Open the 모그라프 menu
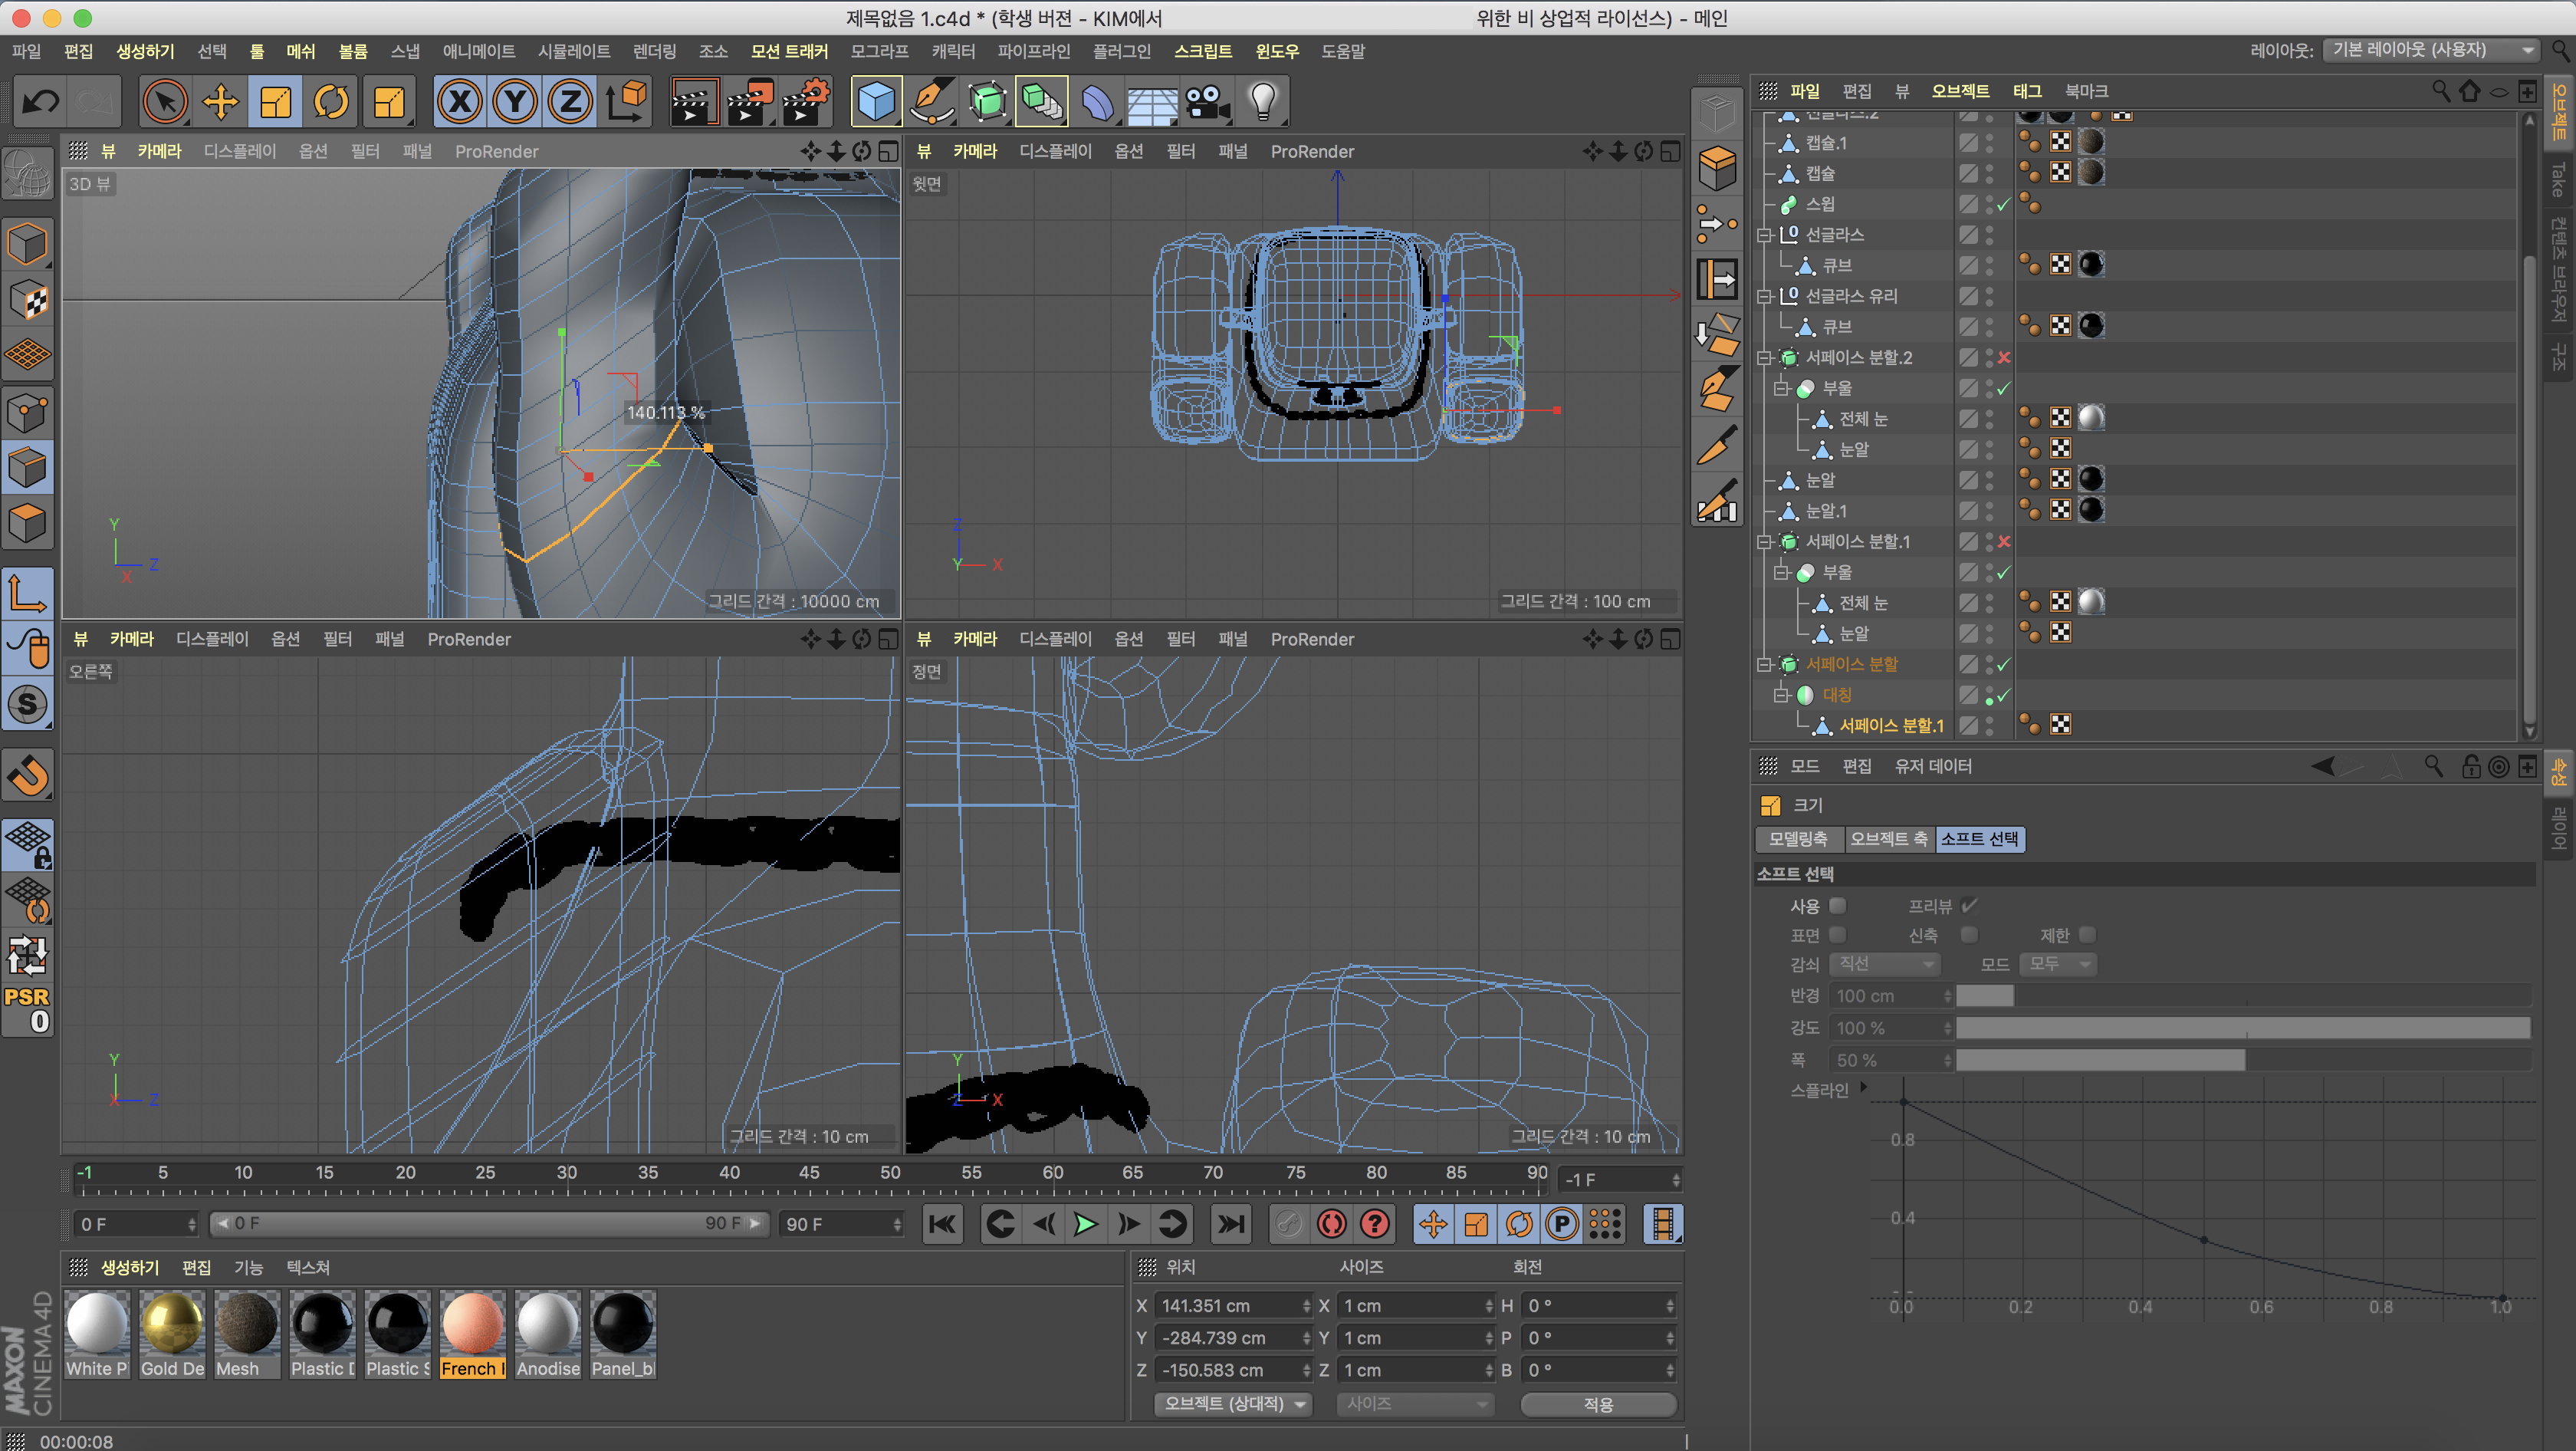The height and width of the screenshot is (1451, 2576). (879, 51)
